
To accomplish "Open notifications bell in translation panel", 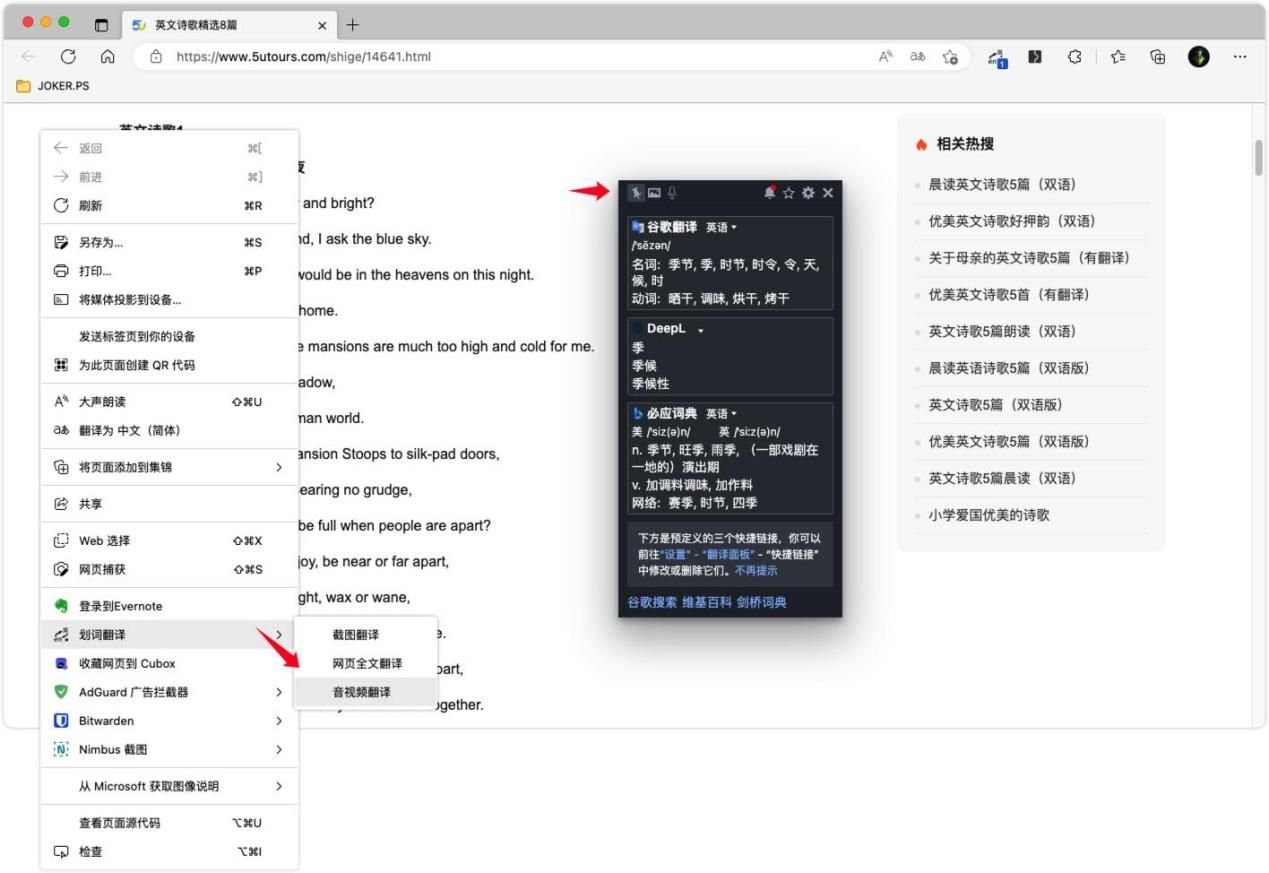I will 770,192.
